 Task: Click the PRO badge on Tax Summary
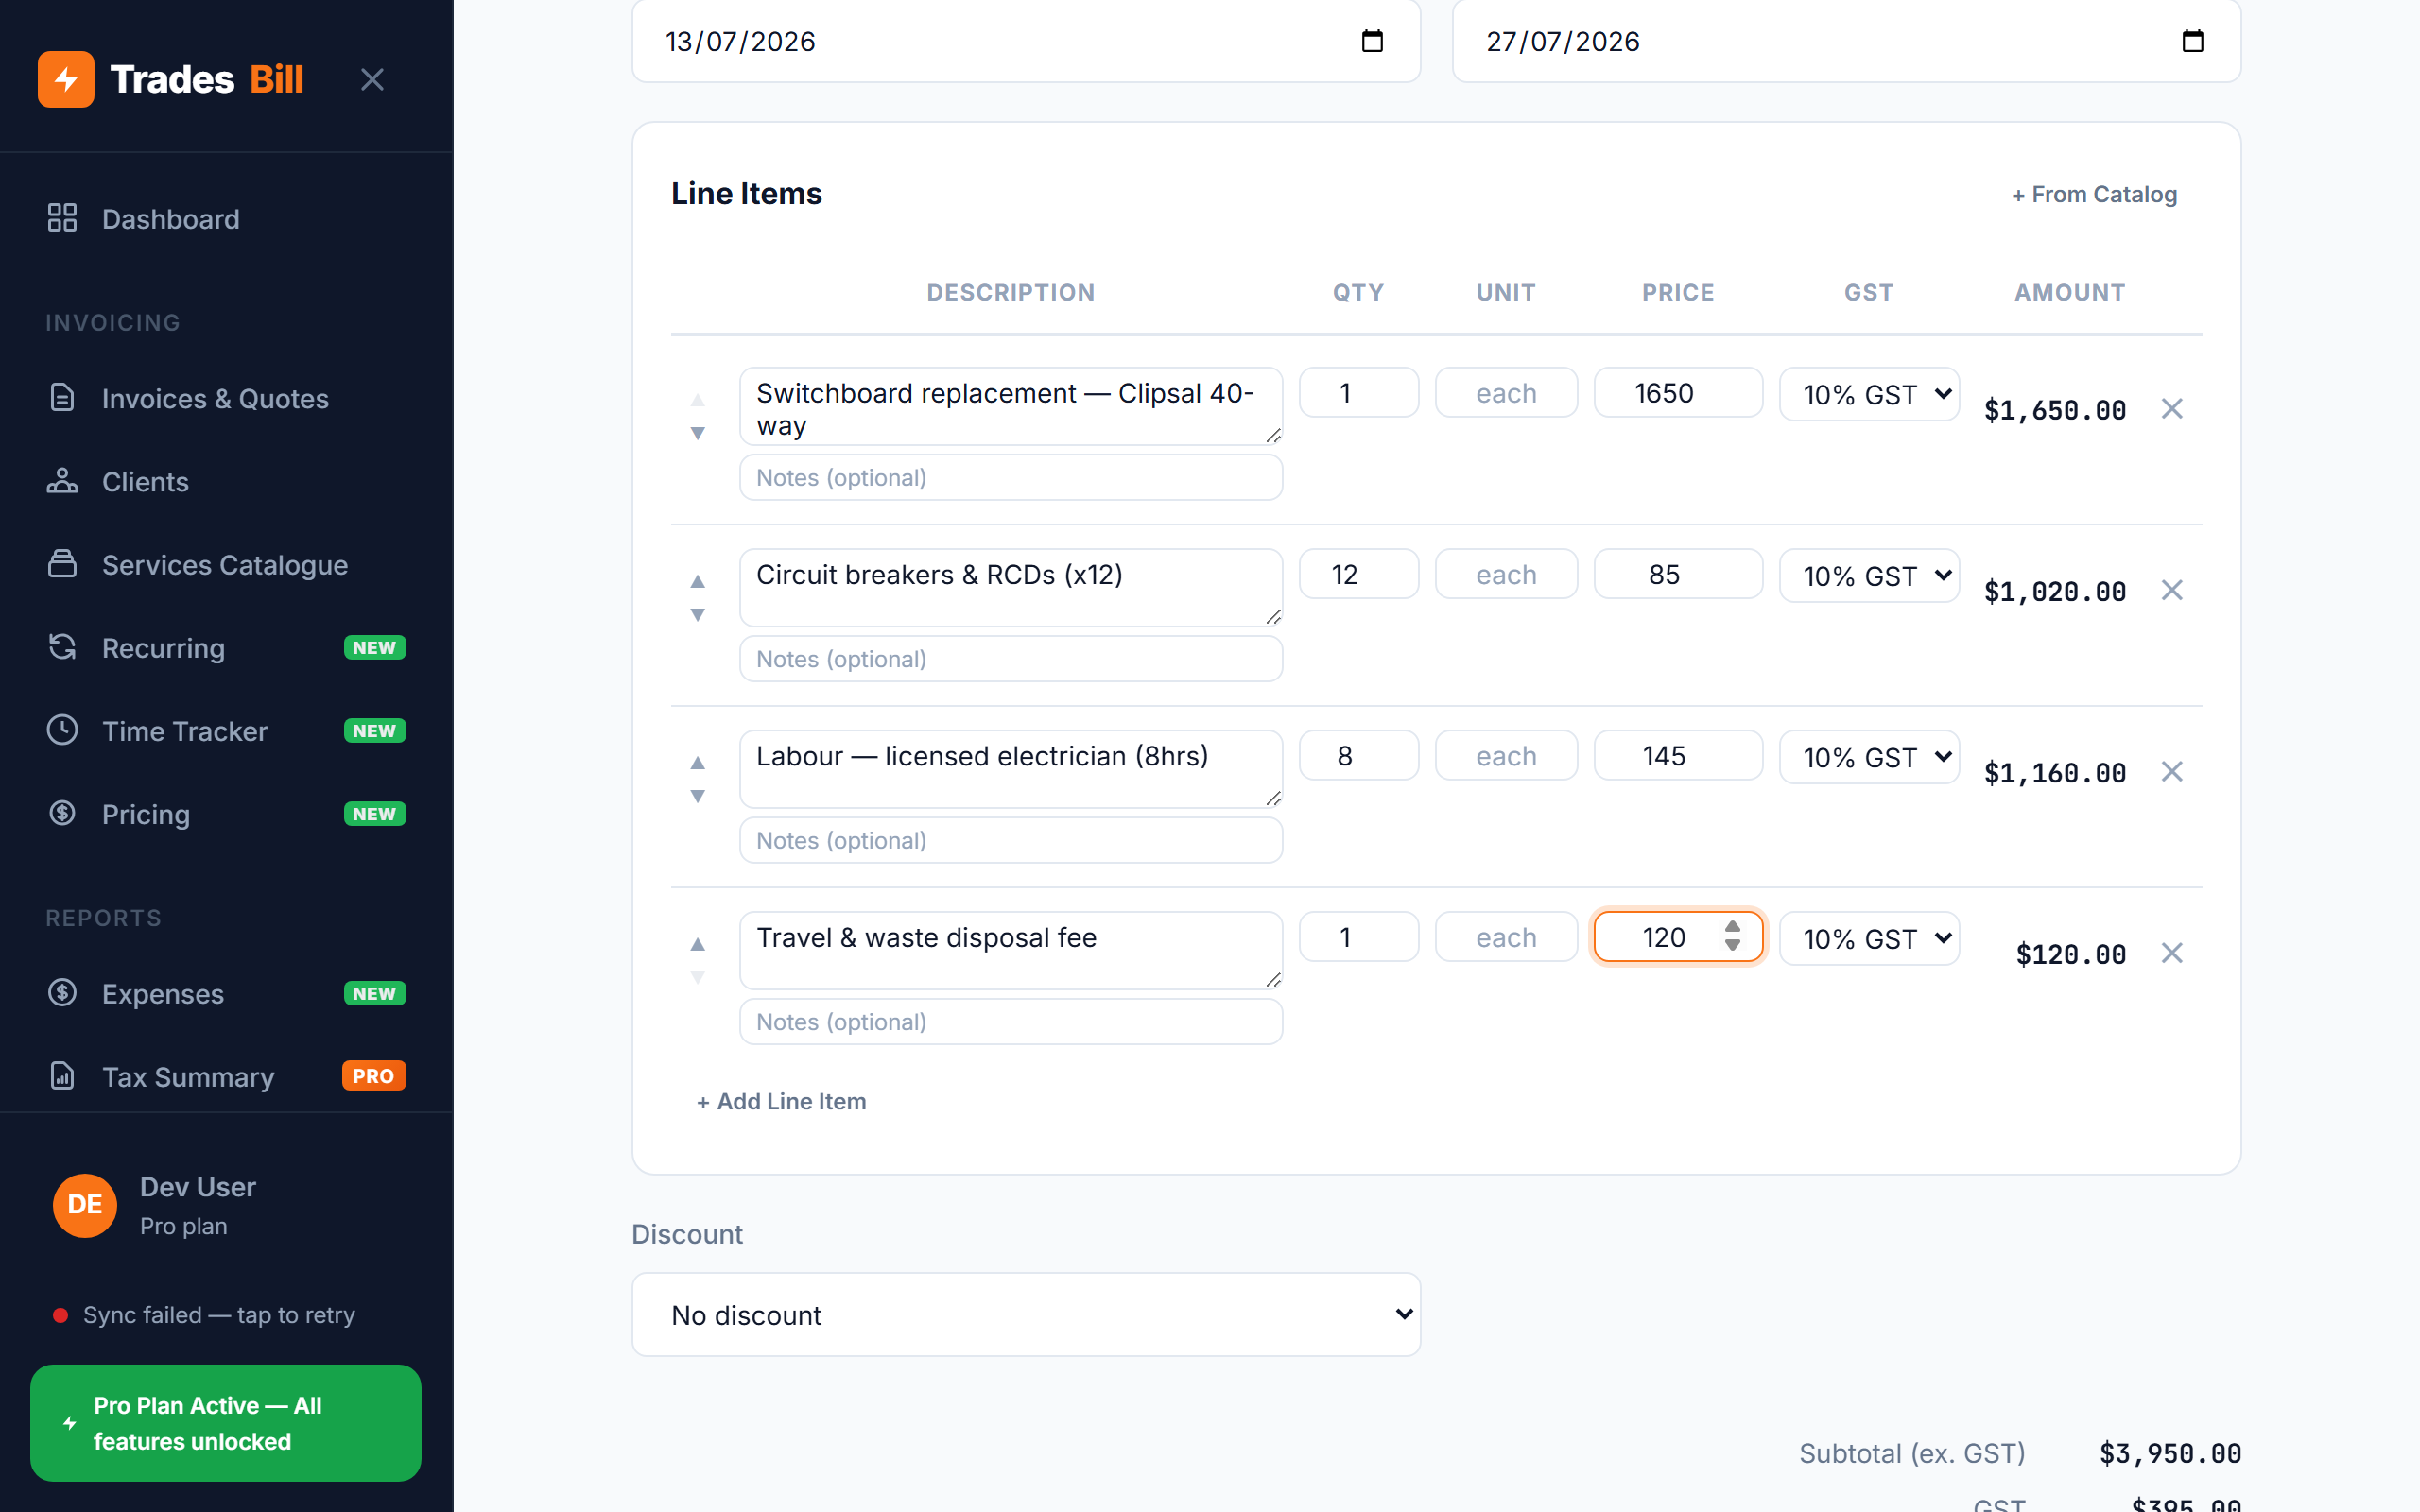click(374, 1076)
